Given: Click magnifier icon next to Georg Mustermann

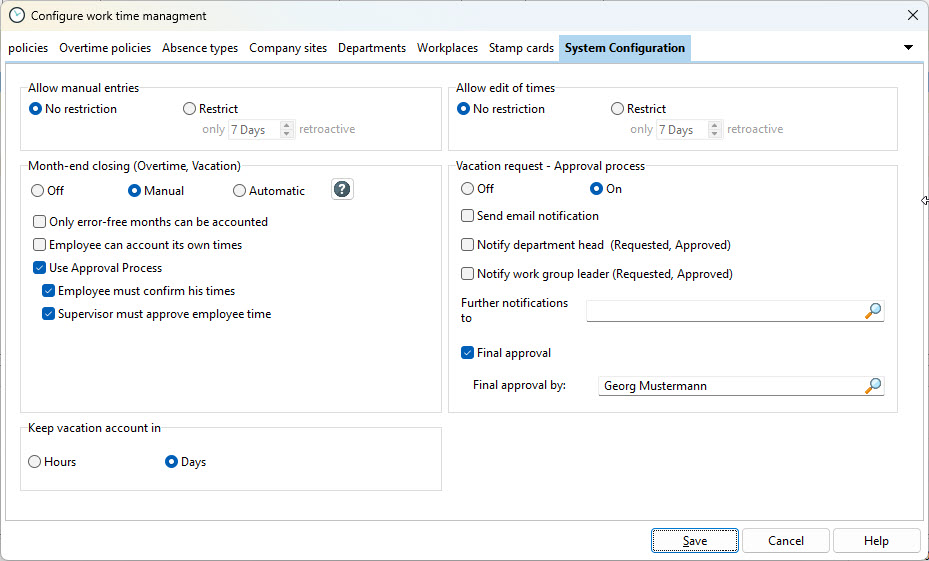Looking at the screenshot, I should [x=873, y=385].
